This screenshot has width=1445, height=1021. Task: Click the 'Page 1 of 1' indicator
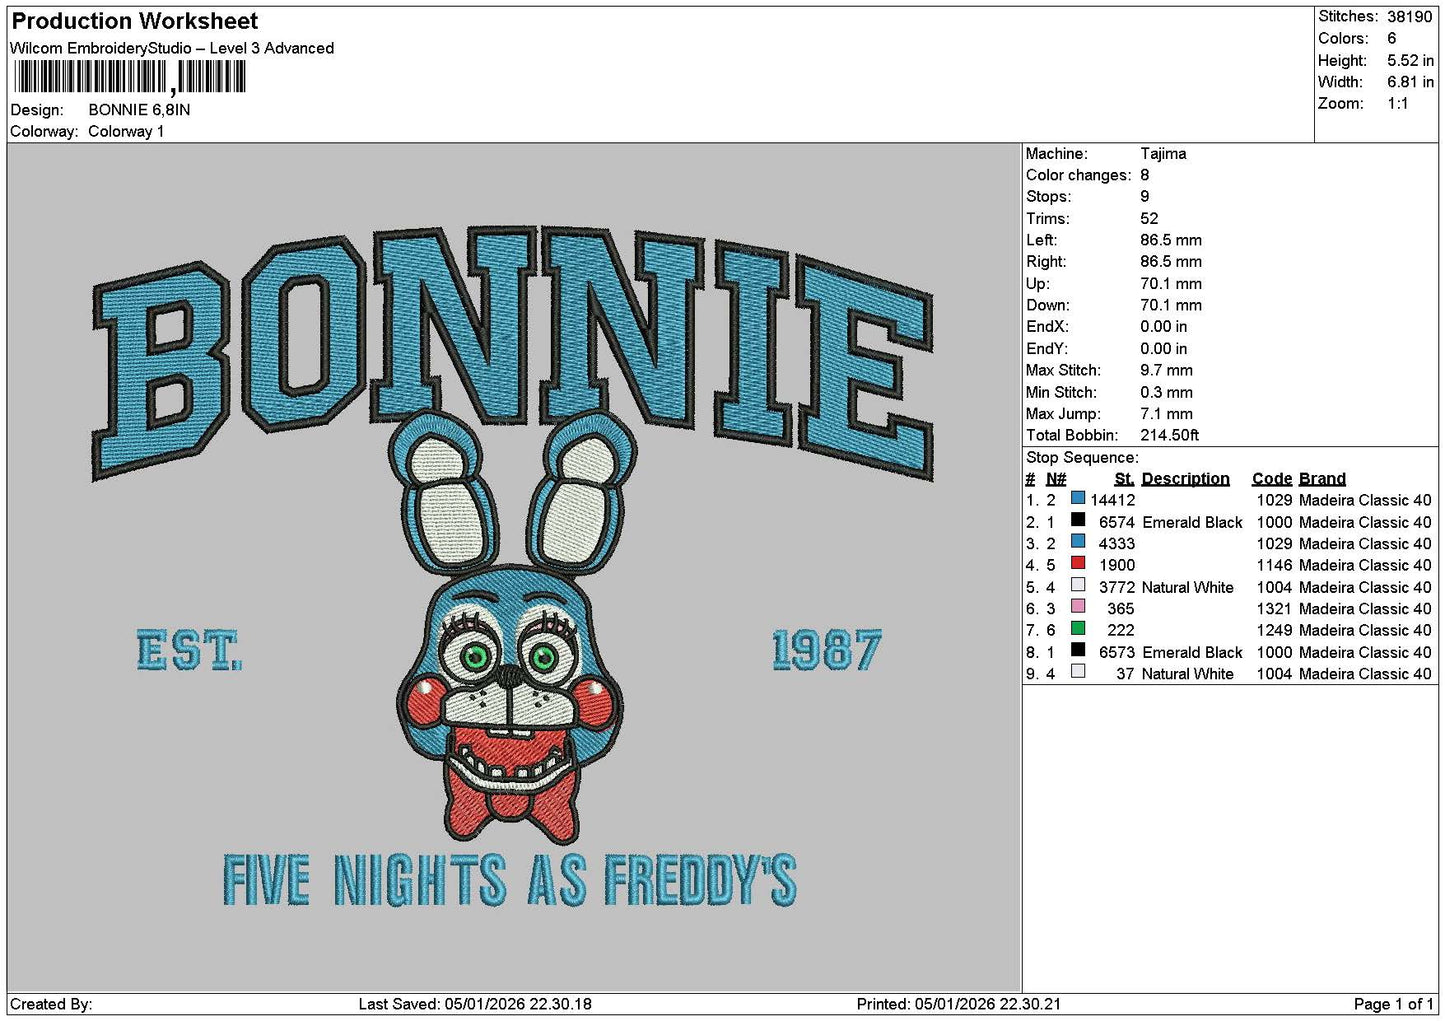click(x=1394, y=1004)
